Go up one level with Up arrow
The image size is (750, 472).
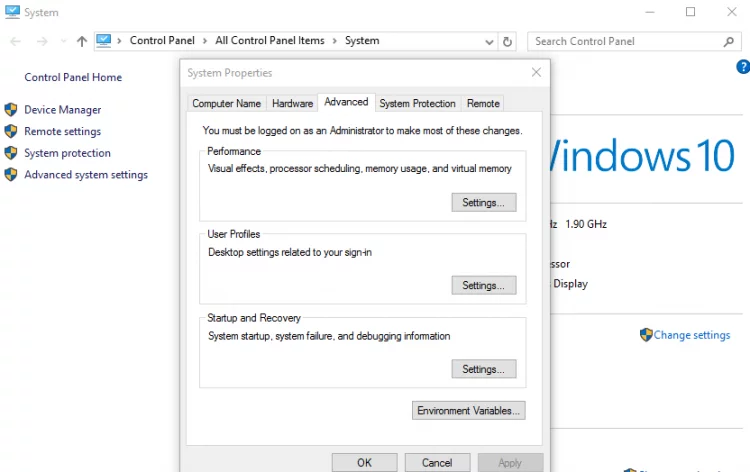(x=82, y=42)
